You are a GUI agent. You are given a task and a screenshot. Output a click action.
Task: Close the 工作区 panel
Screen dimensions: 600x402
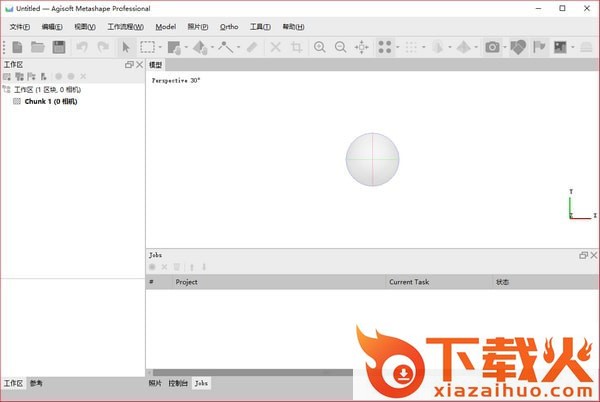140,65
